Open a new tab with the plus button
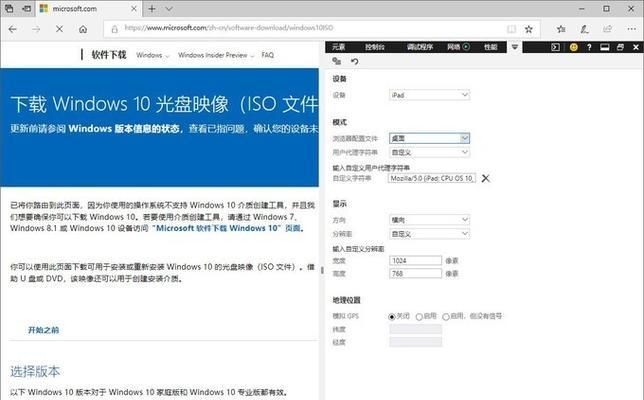 click(152, 9)
